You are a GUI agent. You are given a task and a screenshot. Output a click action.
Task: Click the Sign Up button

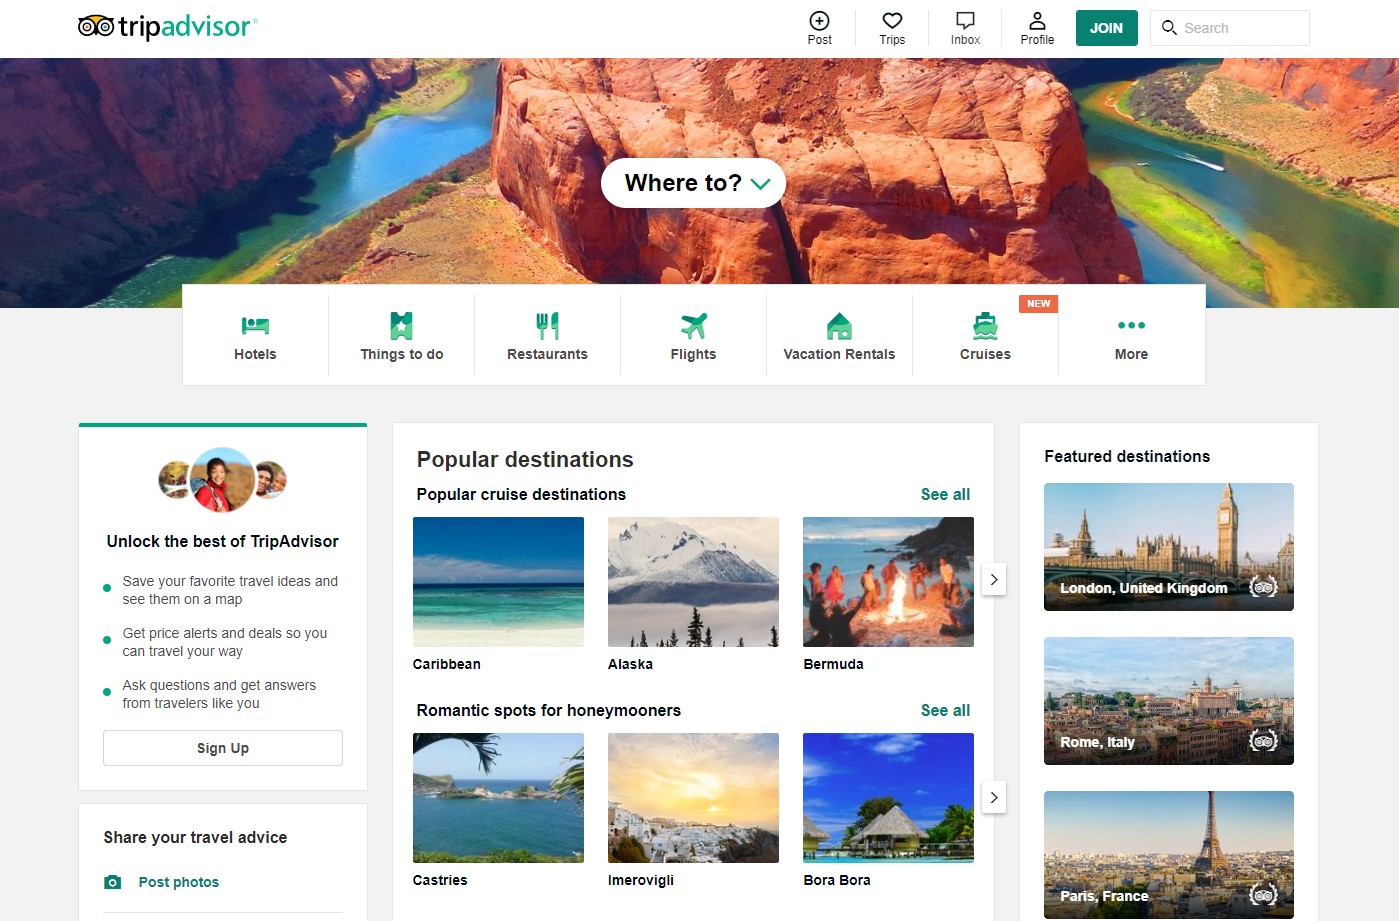click(223, 748)
